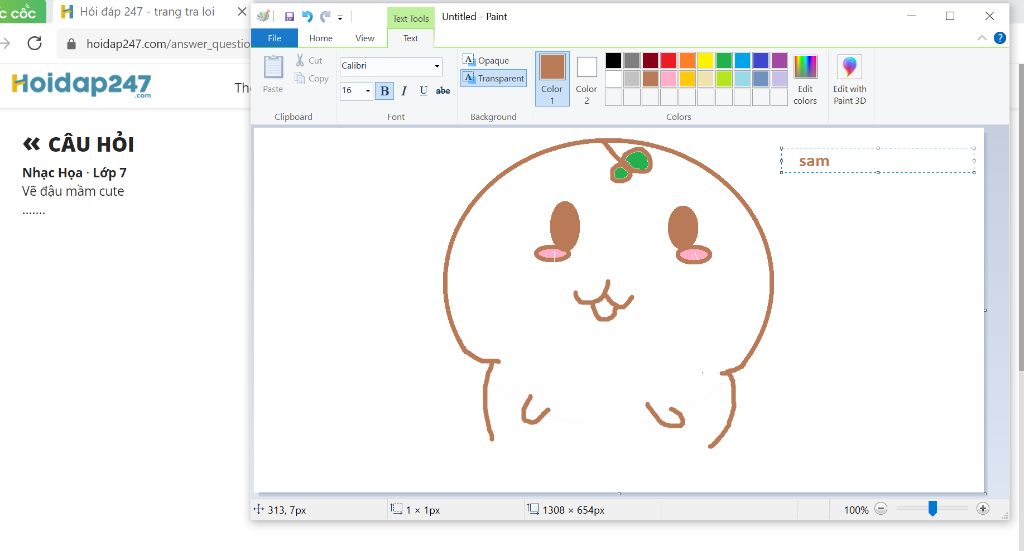Set text background to Opaque

486,60
